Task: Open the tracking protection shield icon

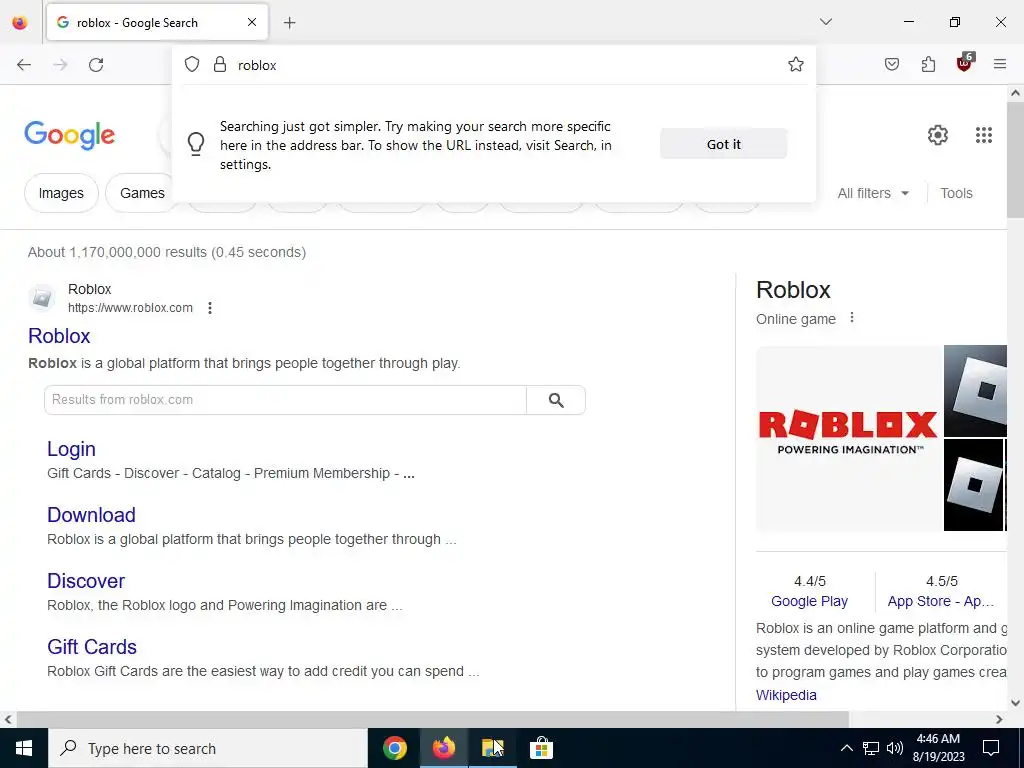Action: click(x=191, y=64)
